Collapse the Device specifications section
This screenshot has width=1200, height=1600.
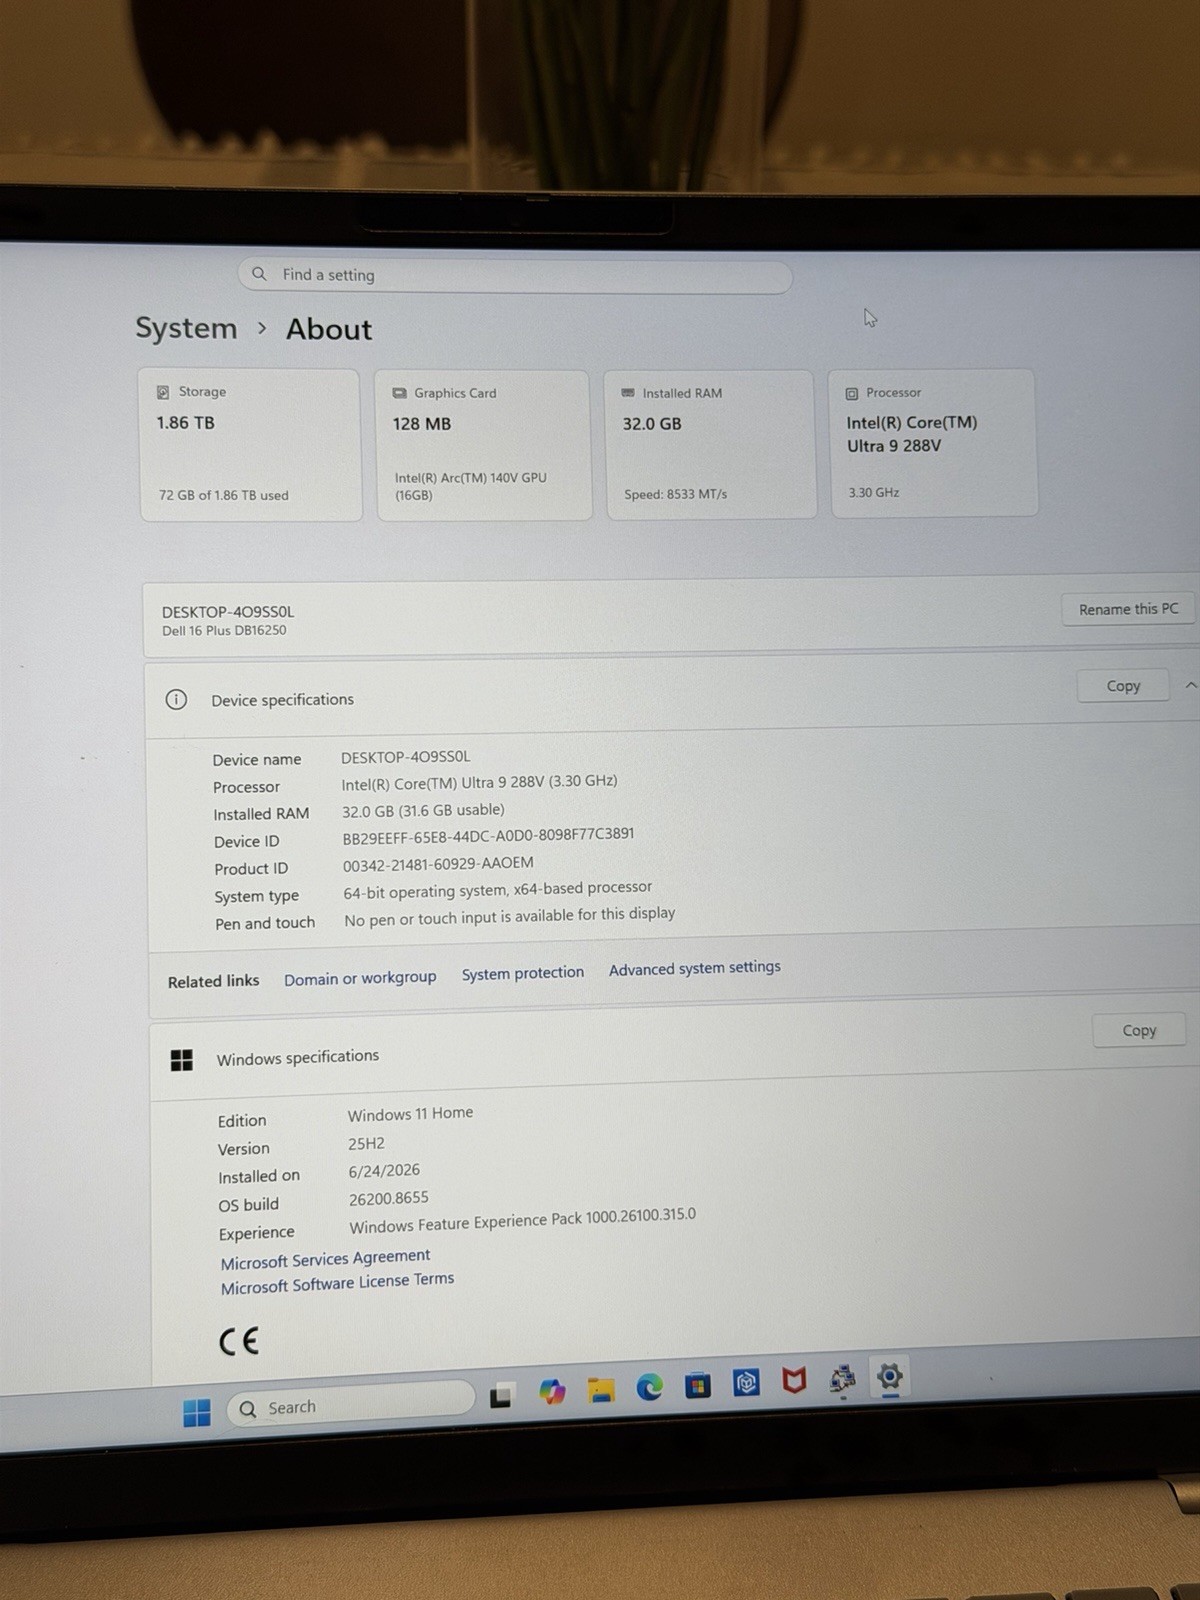click(1190, 685)
